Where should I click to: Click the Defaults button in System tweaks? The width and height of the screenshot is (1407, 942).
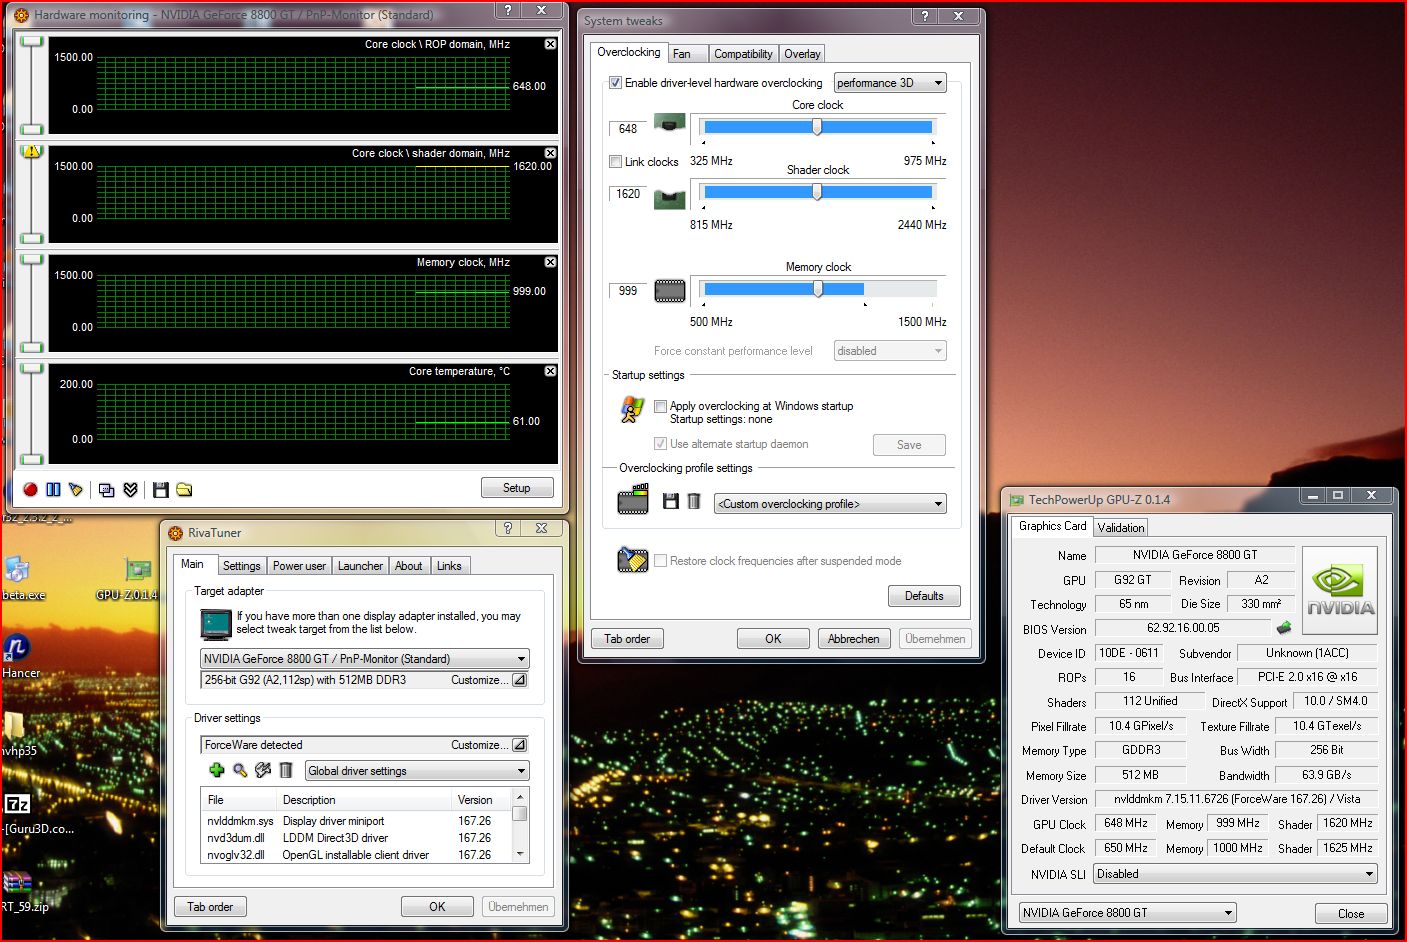[x=924, y=596]
